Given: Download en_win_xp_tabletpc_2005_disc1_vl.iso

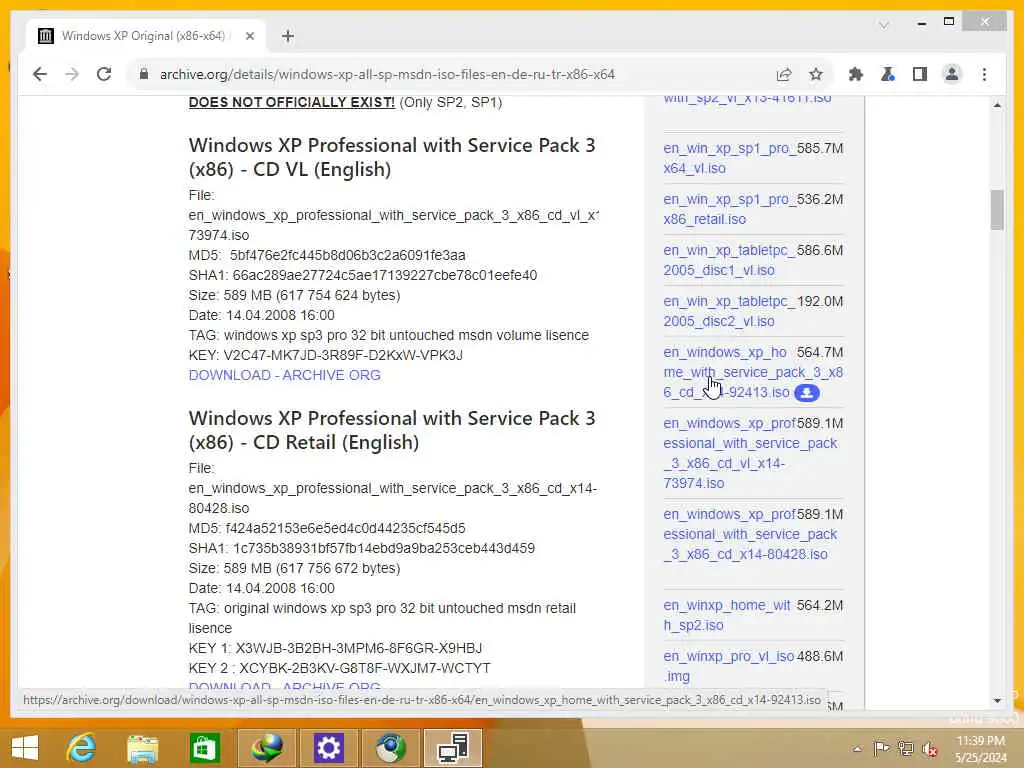Looking at the screenshot, I should [728, 260].
